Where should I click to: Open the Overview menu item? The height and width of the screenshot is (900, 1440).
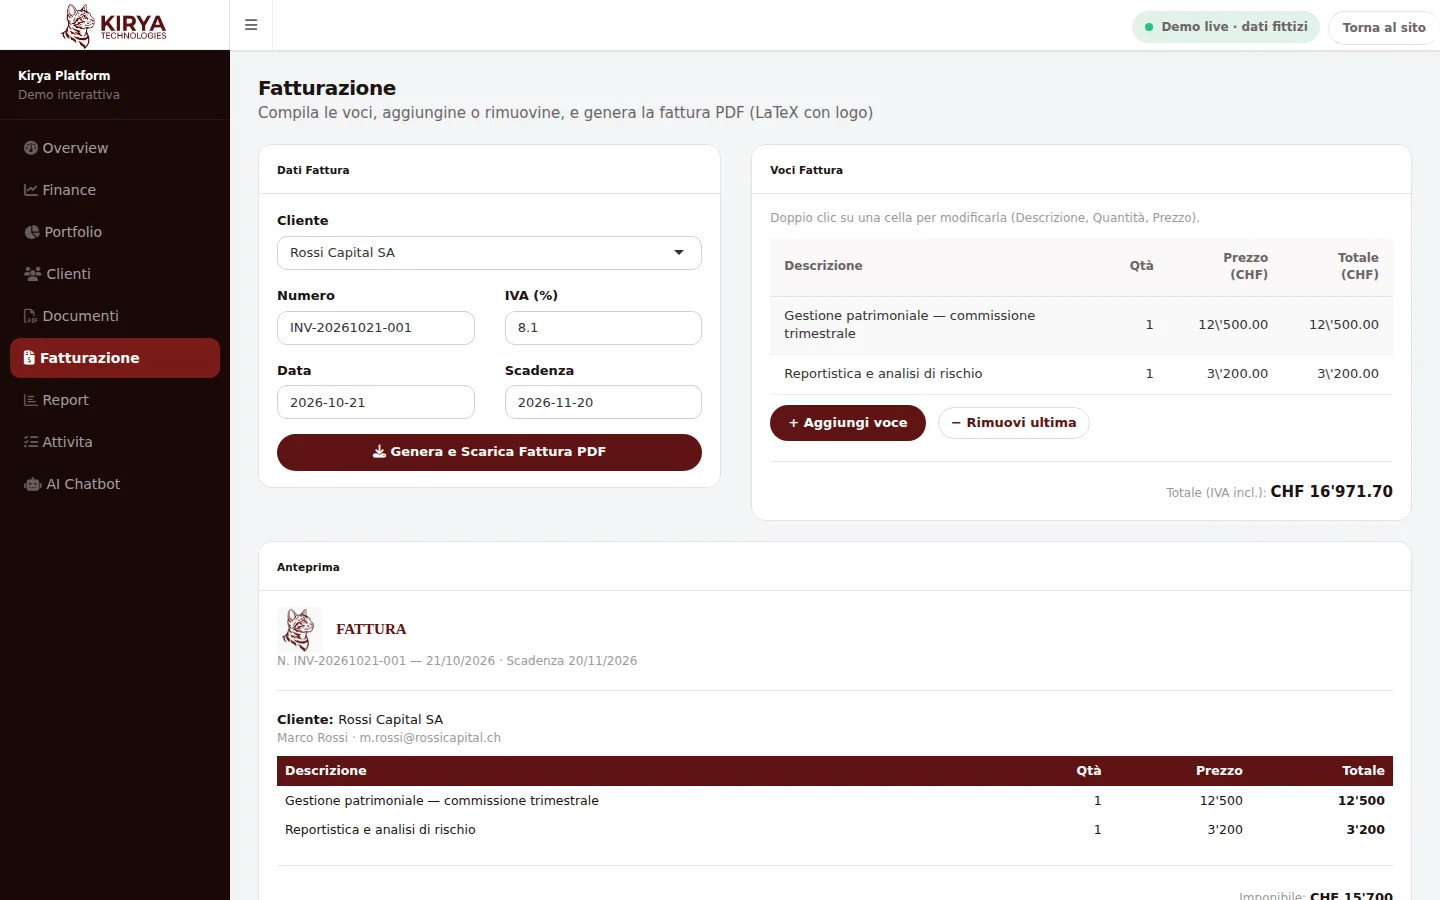(x=115, y=148)
